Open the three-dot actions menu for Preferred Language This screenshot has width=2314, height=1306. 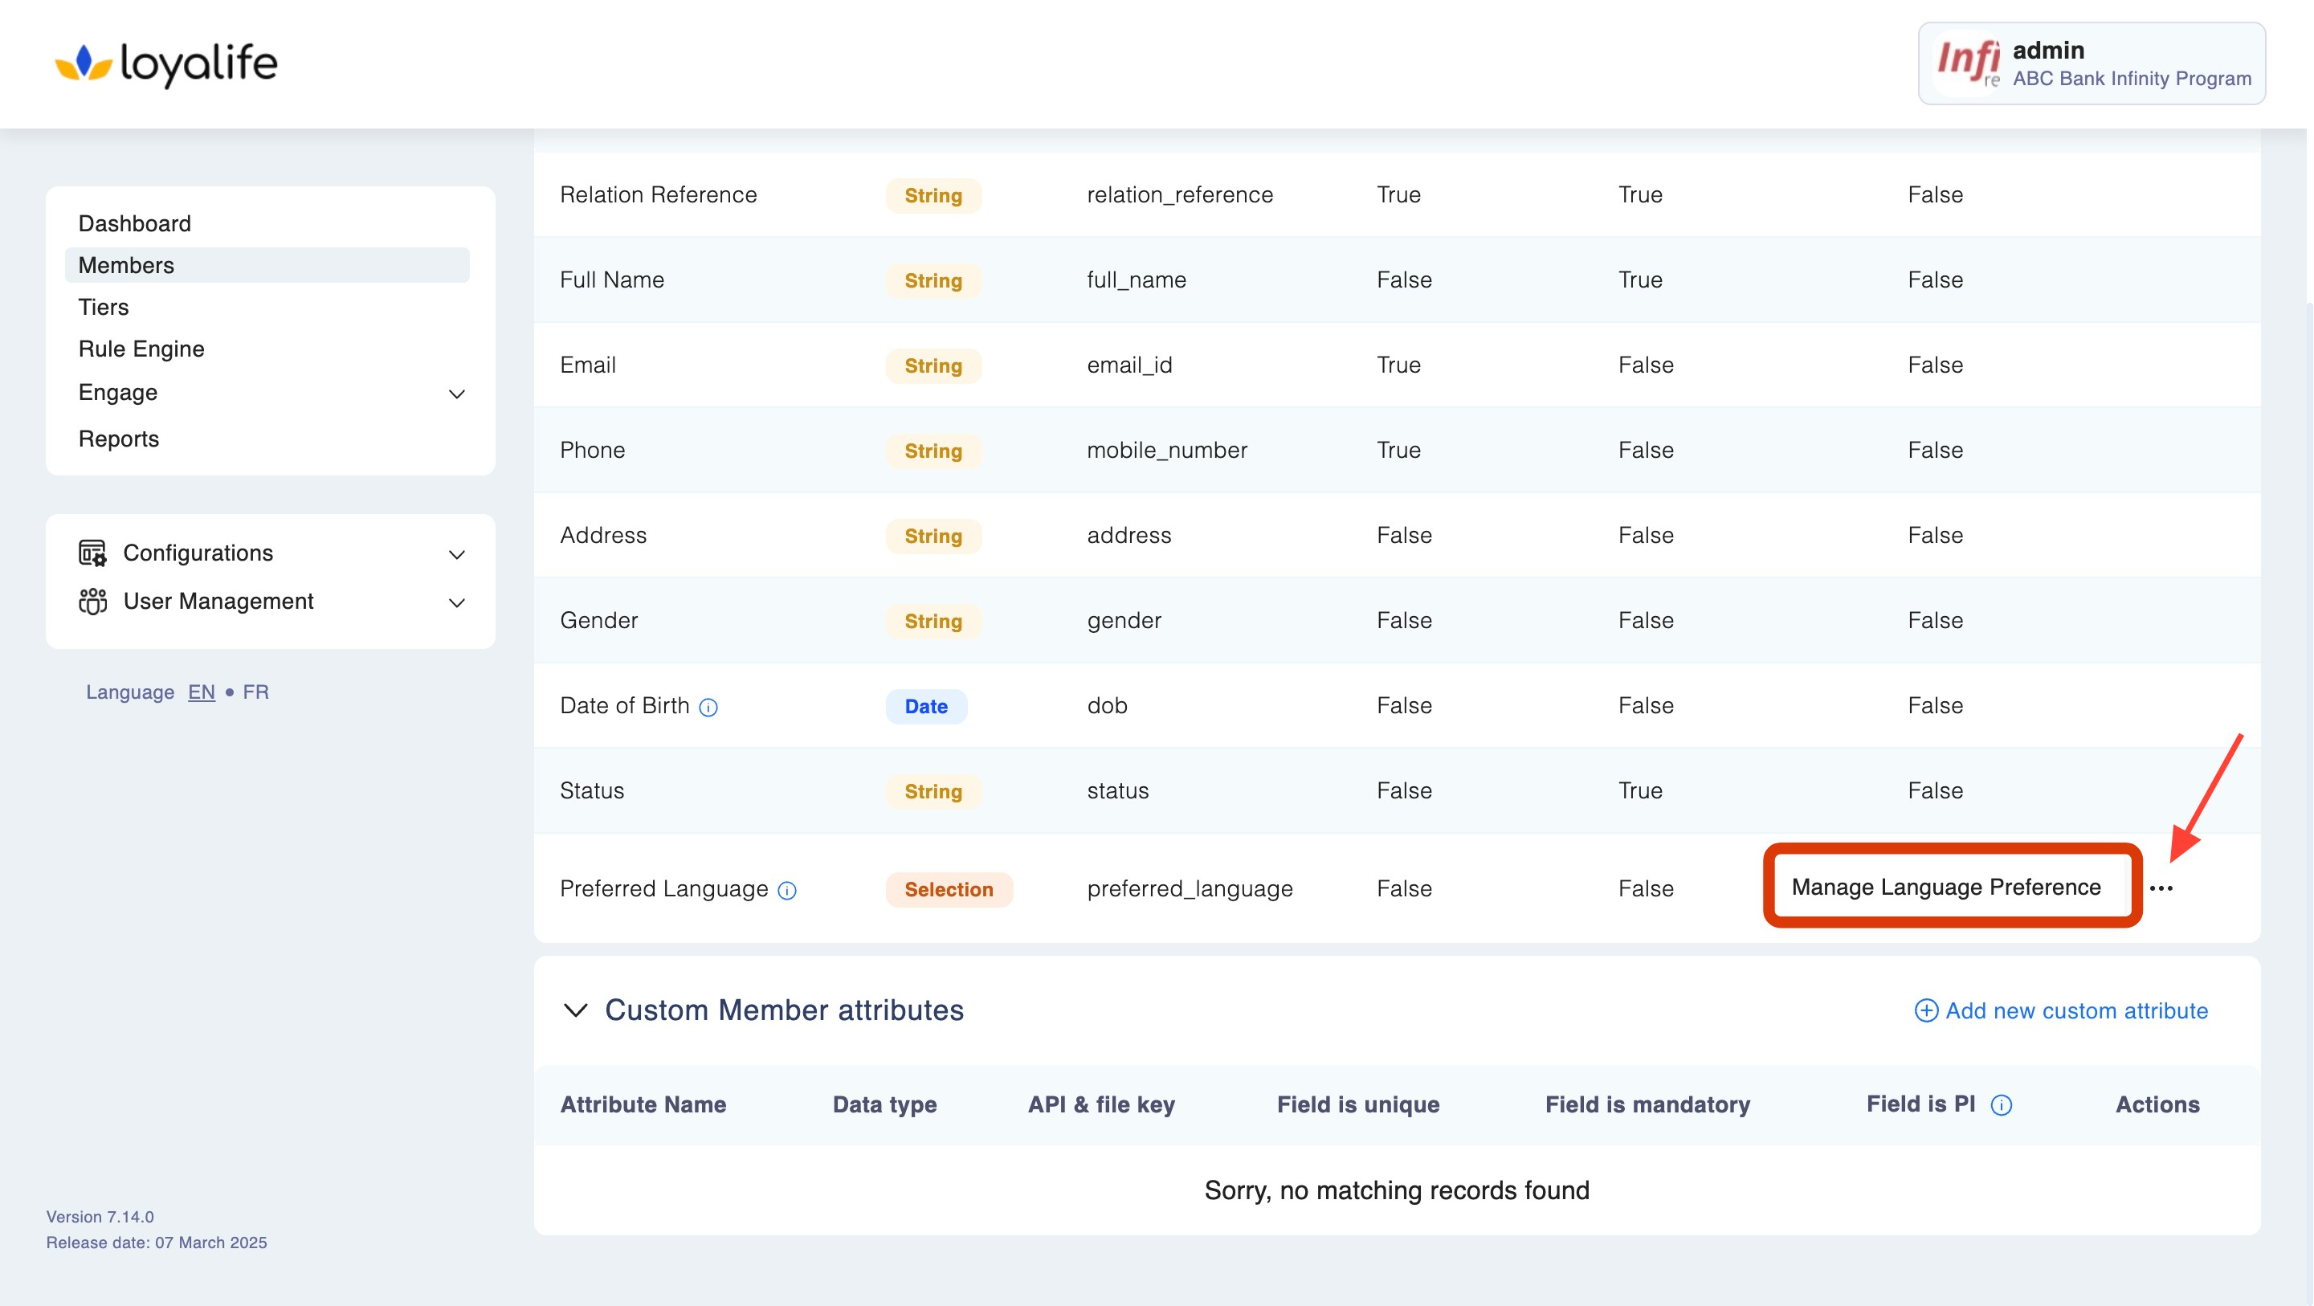[x=2161, y=888]
